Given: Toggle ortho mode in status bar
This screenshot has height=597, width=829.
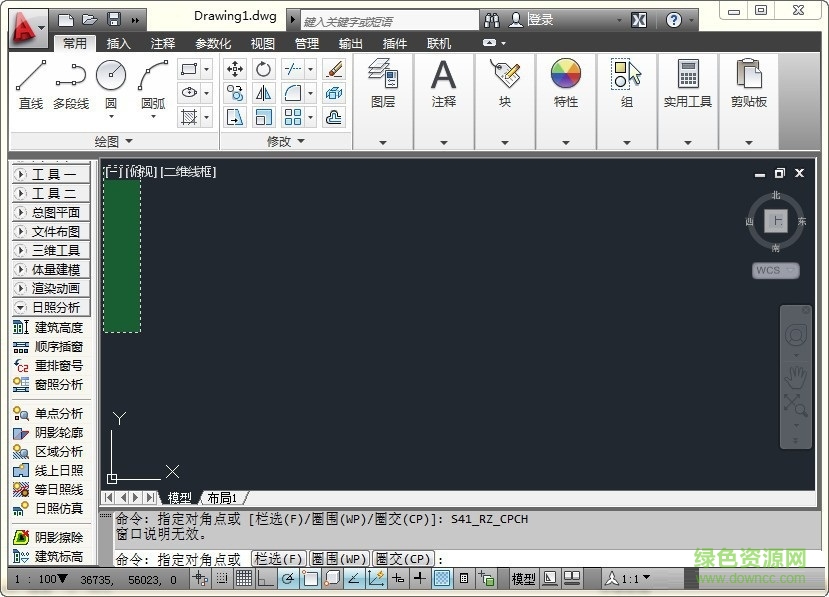Looking at the screenshot, I should [264, 579].
